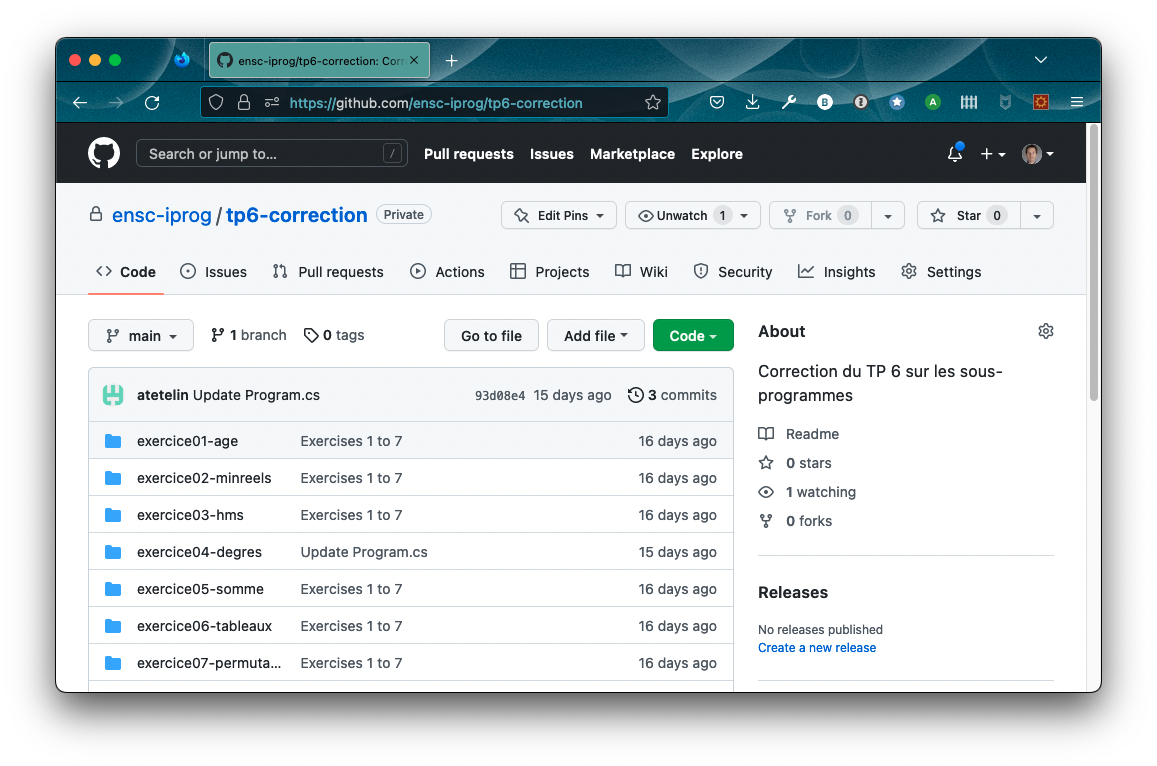This screenshot has width=1157, height=766.
Task: Click the padlock site security icon
Action: (244, 103)
